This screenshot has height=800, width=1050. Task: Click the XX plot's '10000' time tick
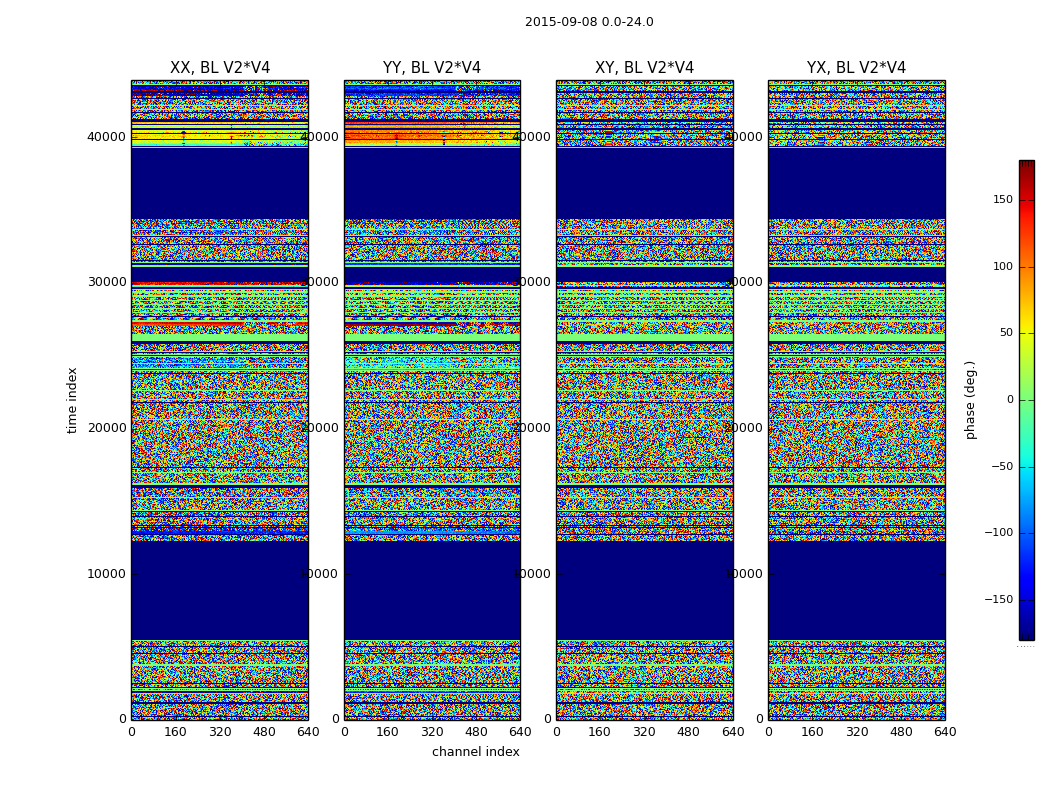(x=106, y=574)
